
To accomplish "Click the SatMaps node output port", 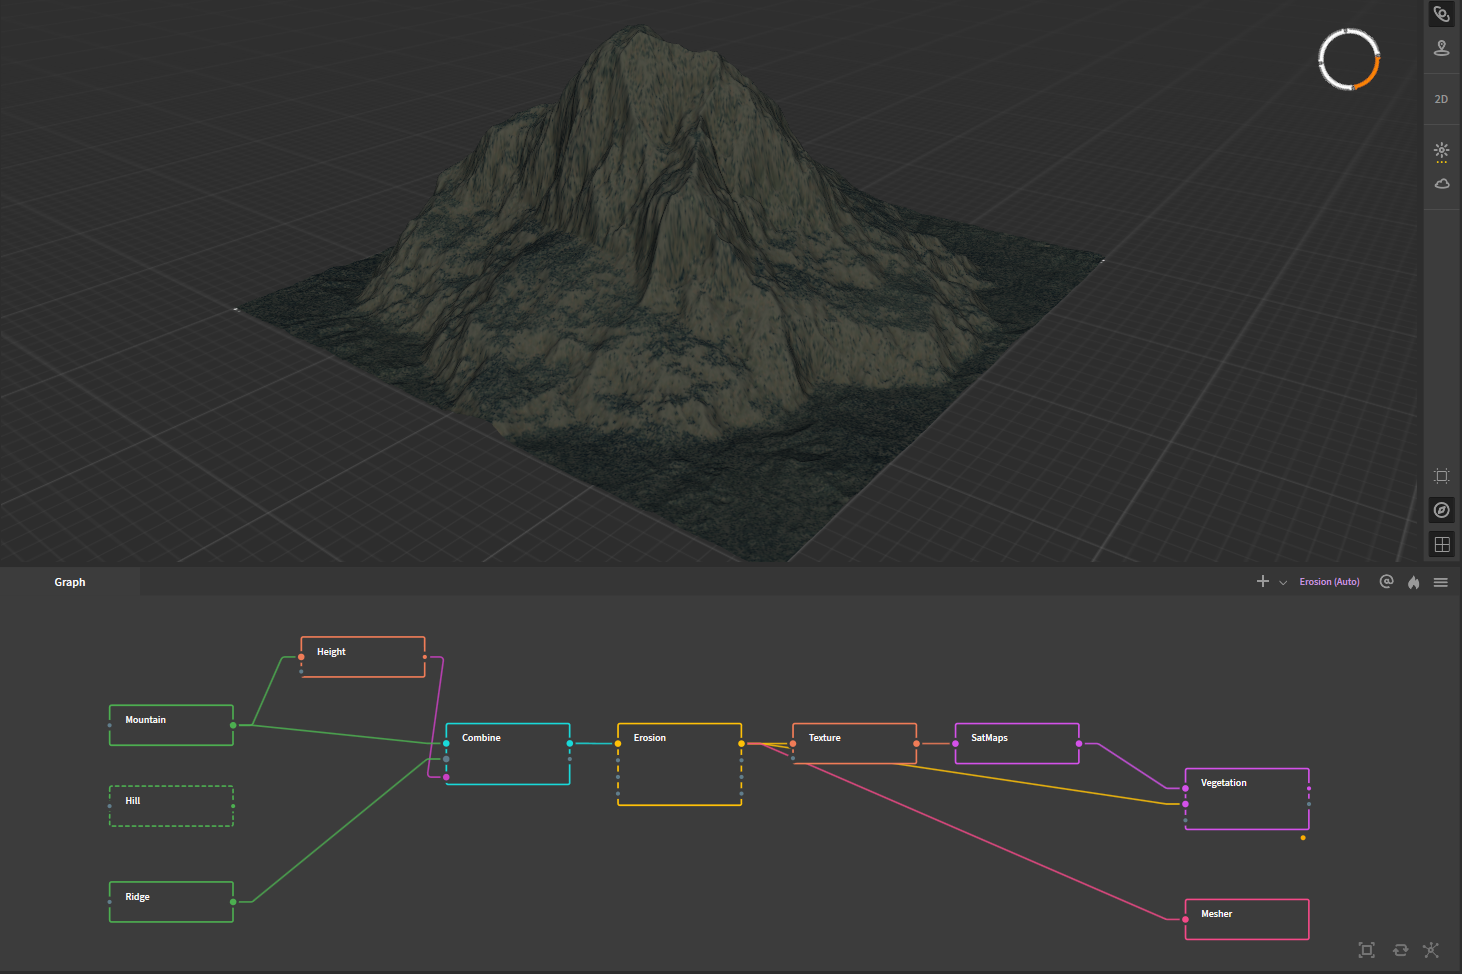I will 1079,743.
